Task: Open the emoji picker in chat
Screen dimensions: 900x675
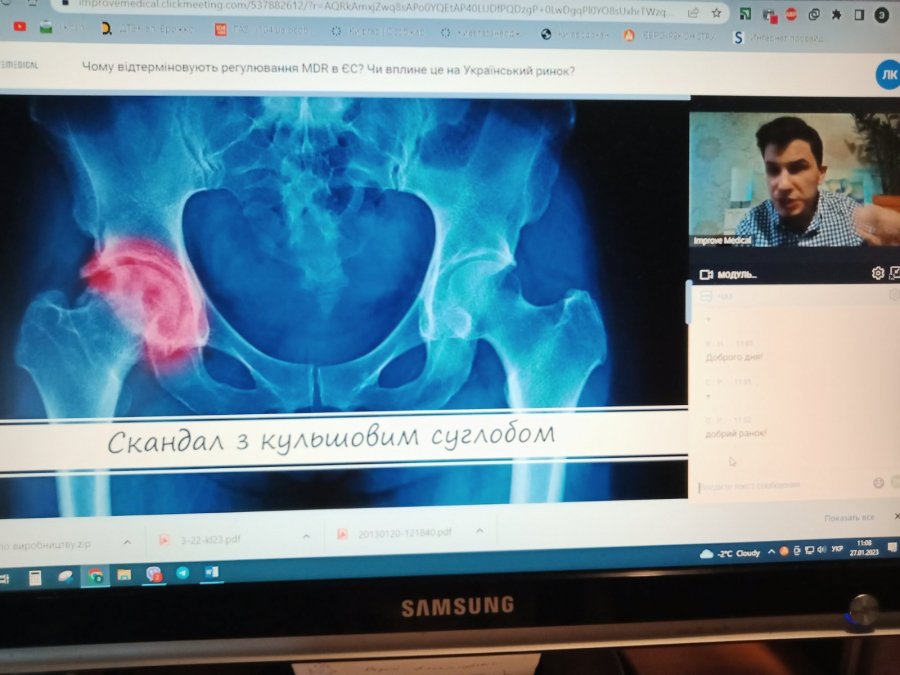Action: 878,482
